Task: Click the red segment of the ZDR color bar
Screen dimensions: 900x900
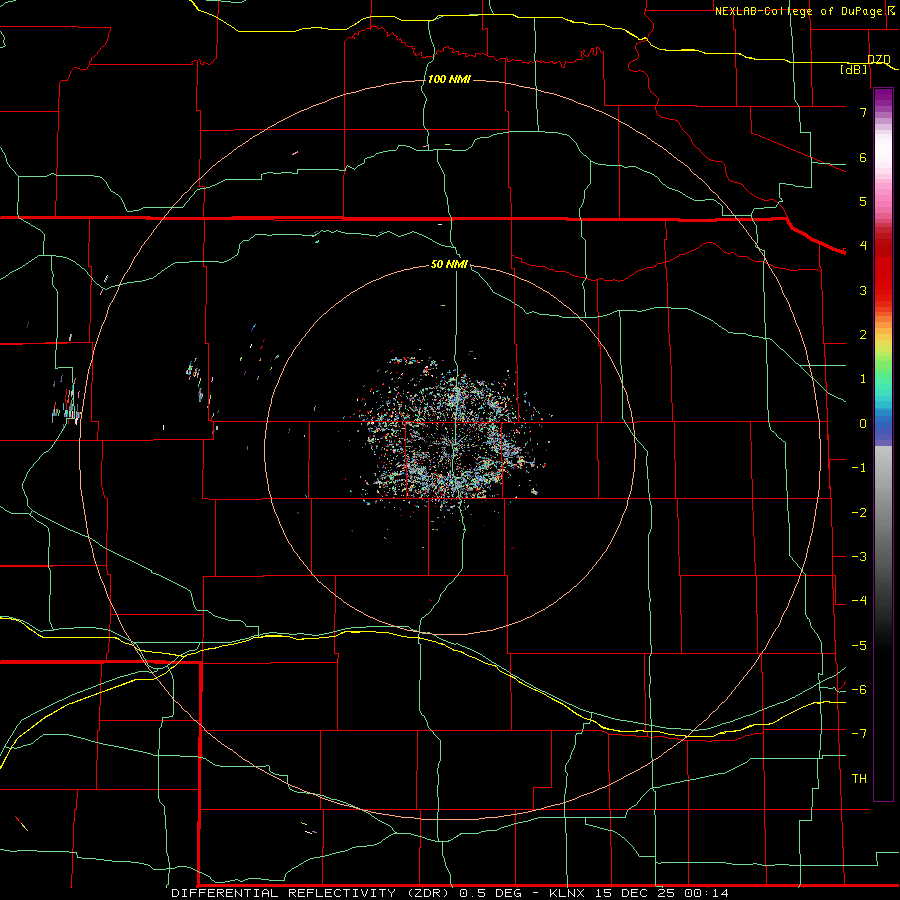Action: (883, 270)
